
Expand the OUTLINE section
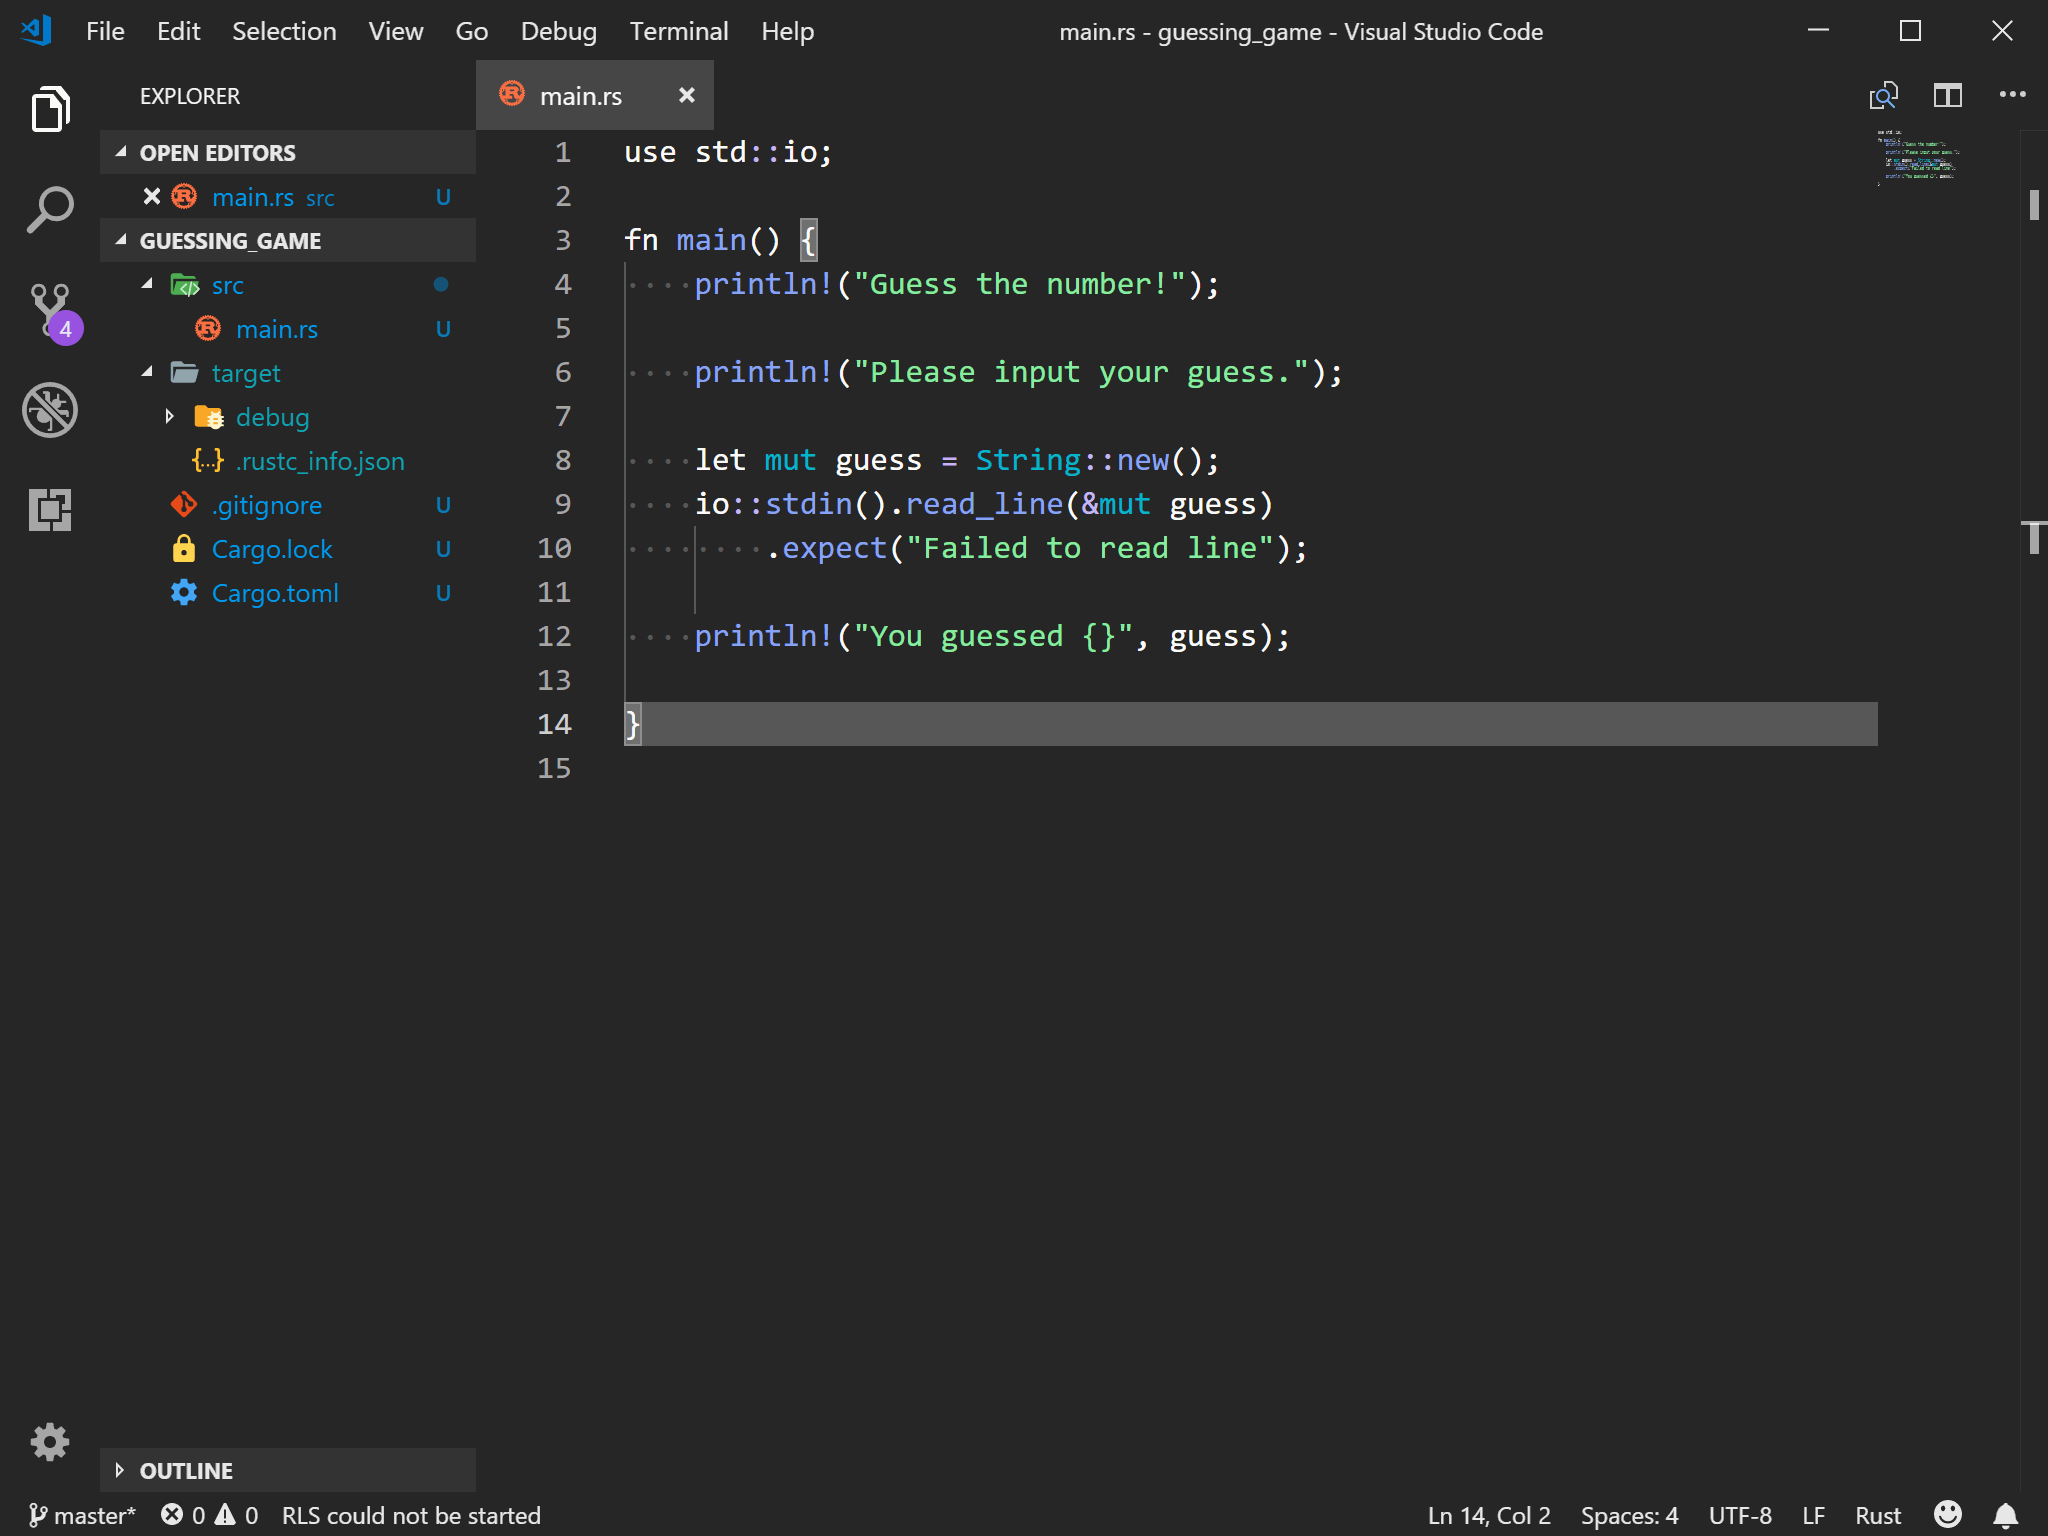[x=186, y=1470]
